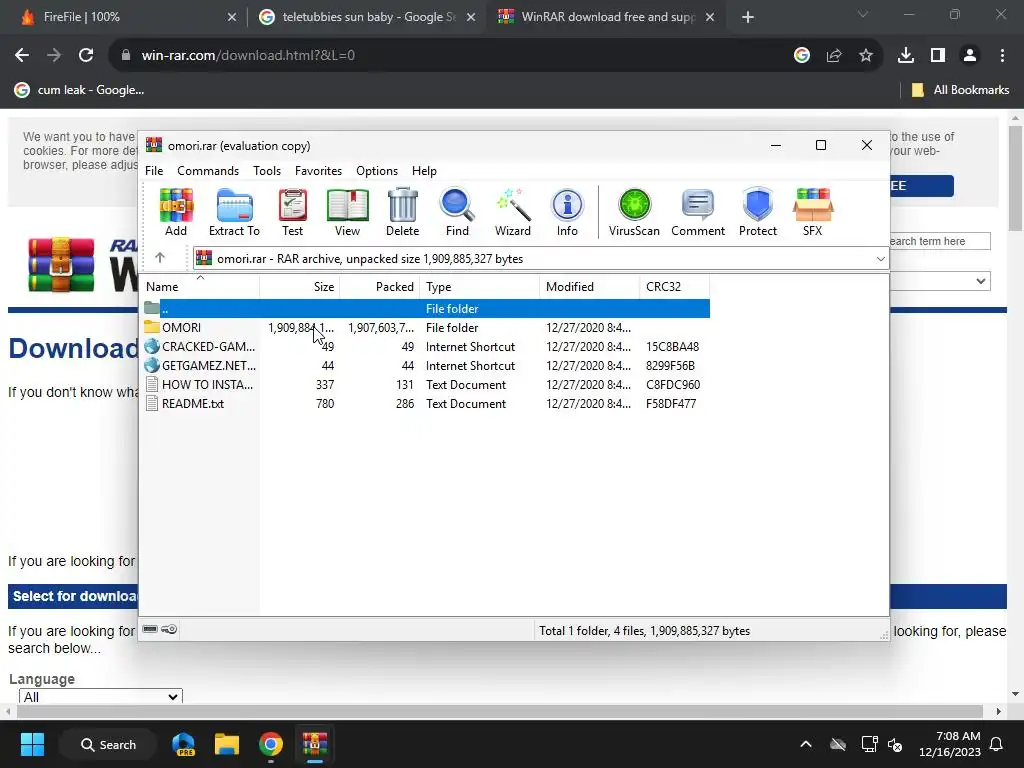Click Chrome's back navigation arrow

coord(22,56)
